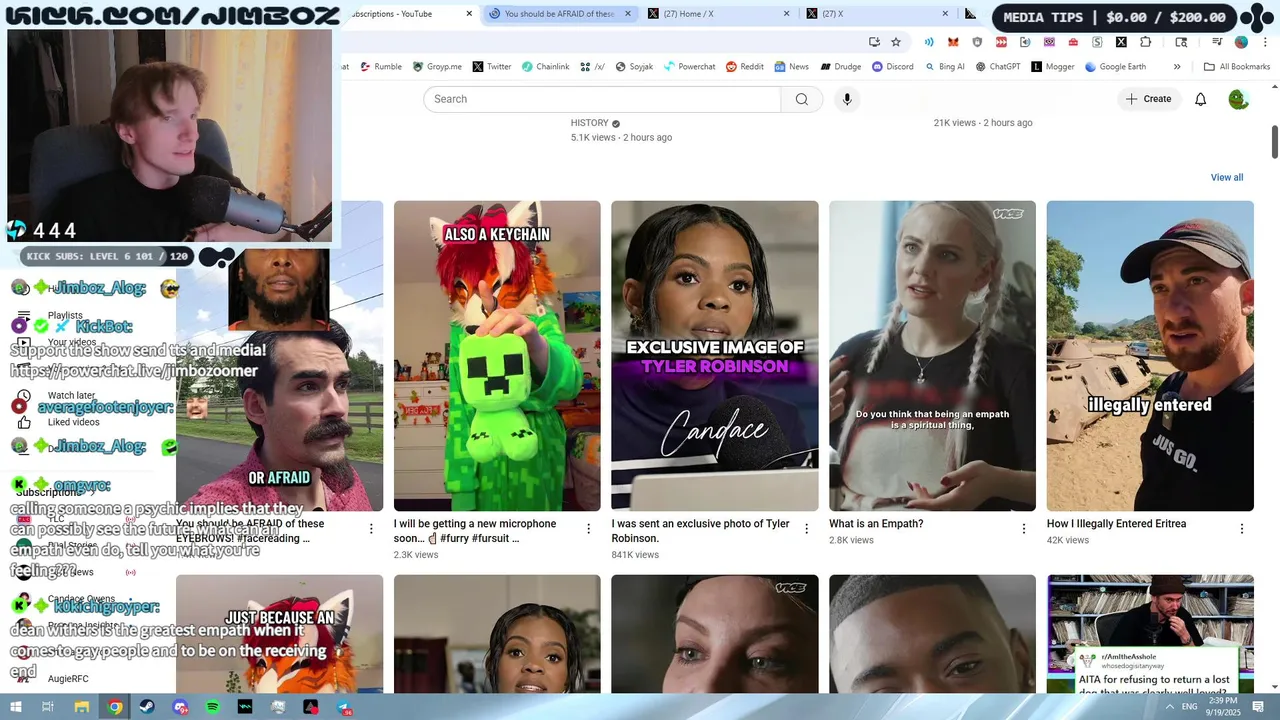Open Spotify from the taskbar

pos(212,707)
